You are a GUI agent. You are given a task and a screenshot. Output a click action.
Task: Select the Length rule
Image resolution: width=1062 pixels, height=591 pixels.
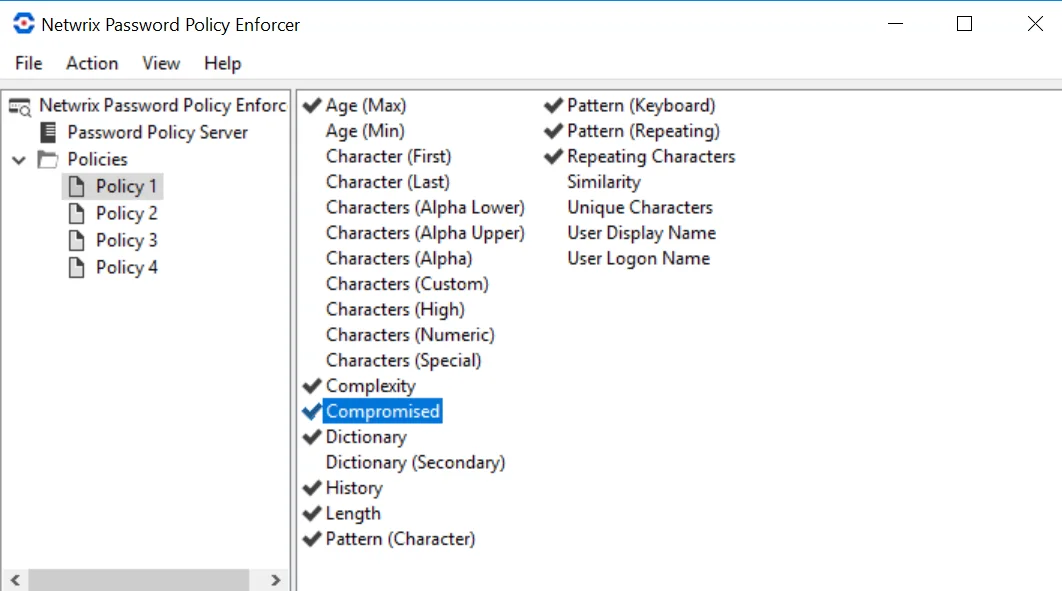pos(353,514)
